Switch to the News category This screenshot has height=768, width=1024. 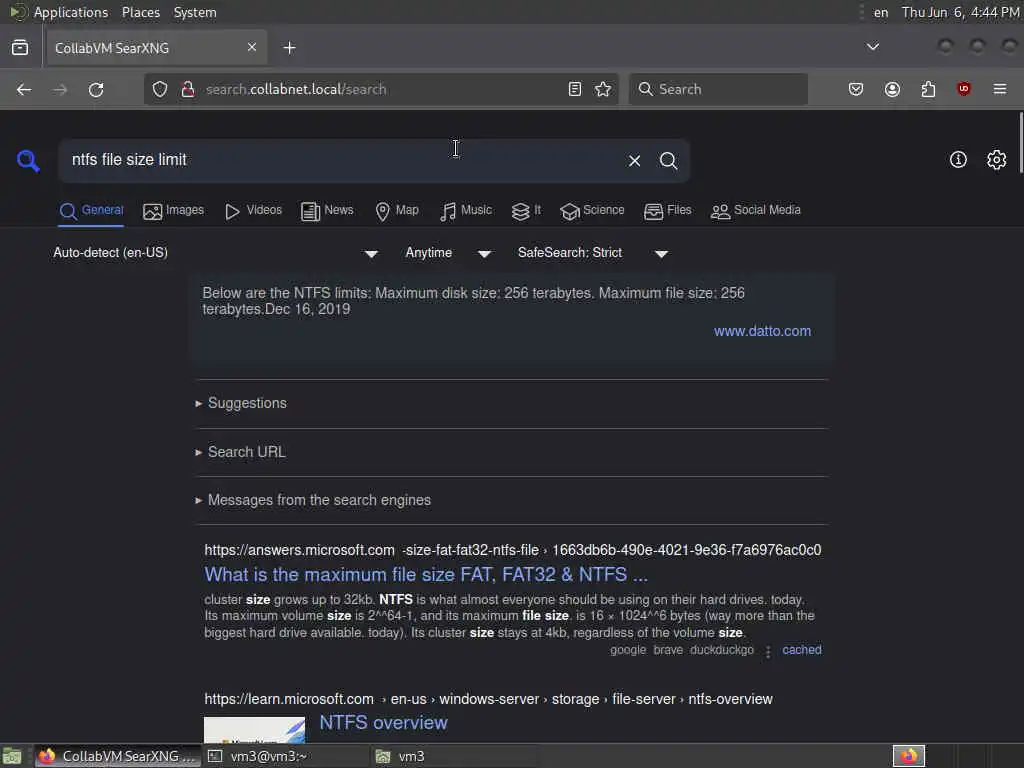(x=327, y=210)
